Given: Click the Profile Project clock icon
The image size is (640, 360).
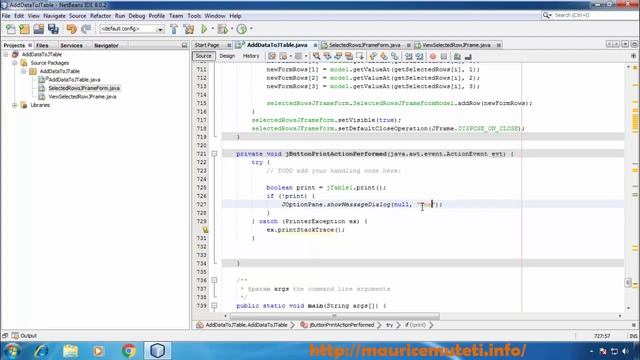Looking at the screenshot, I should (242, 29).
